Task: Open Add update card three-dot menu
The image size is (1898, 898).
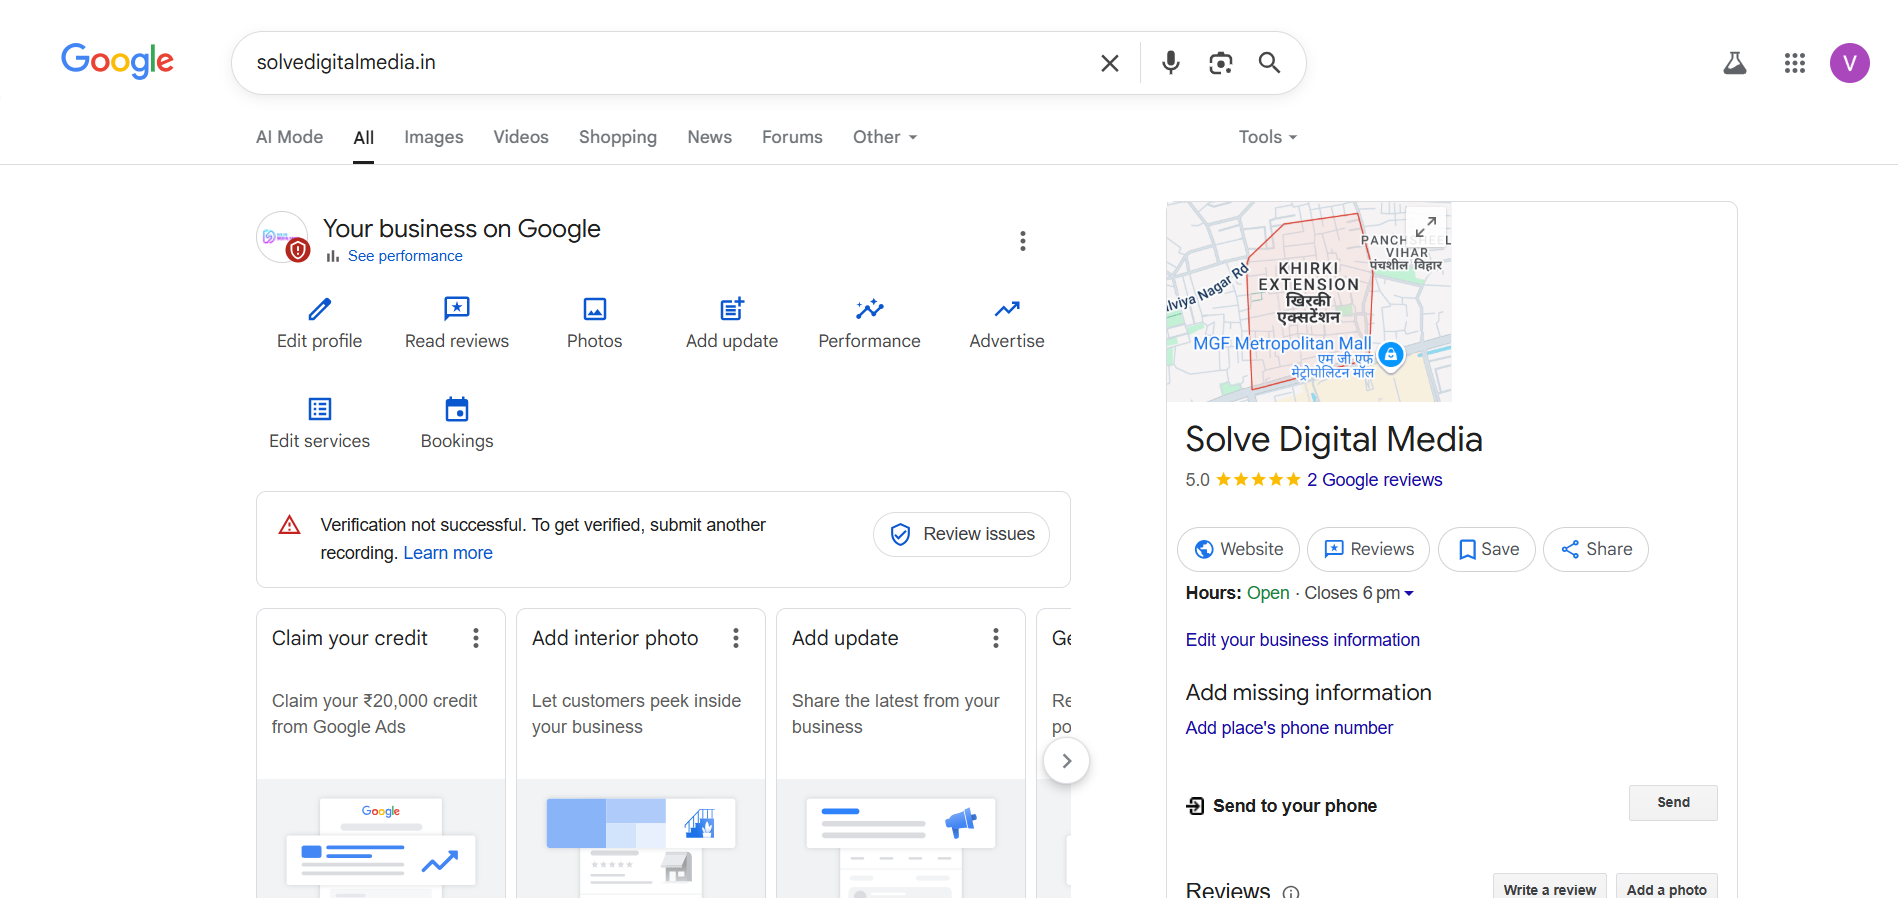Action: [996, 638]
